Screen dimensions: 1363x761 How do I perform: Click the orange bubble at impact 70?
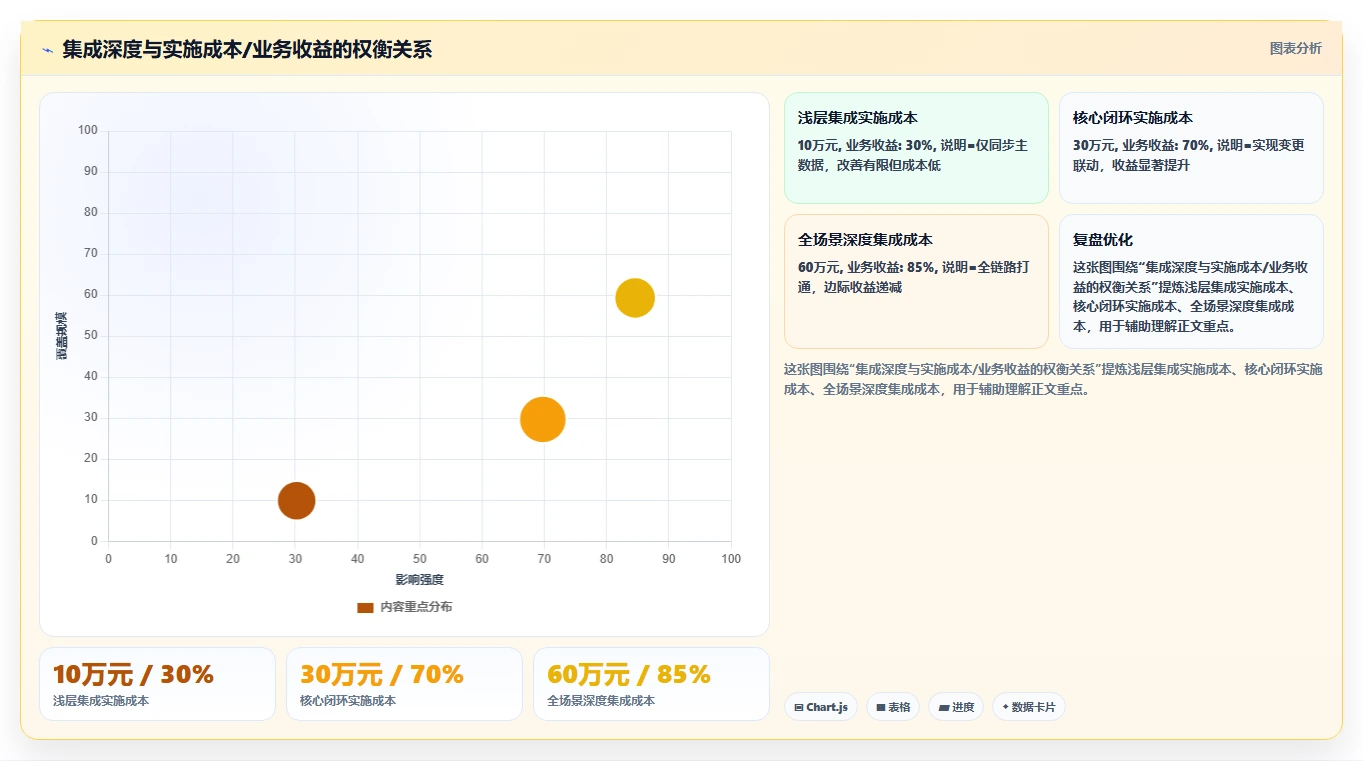coord(543,419)
